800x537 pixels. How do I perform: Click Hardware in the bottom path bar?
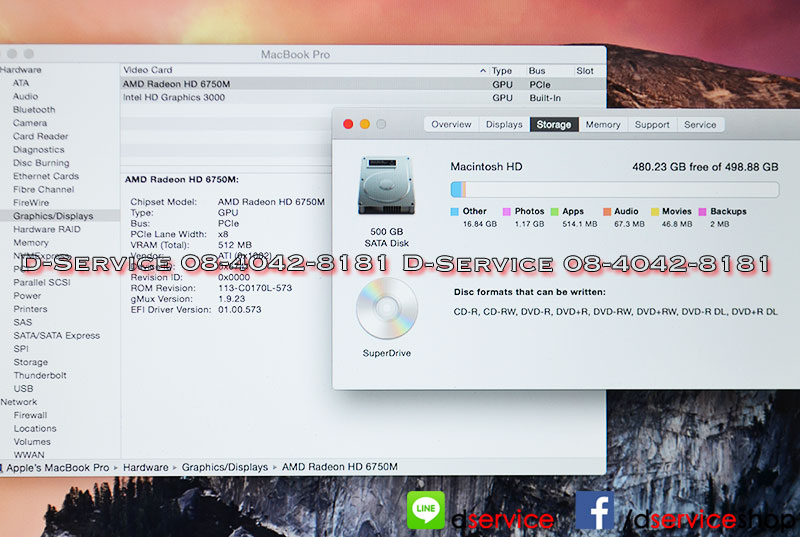(145, 467)
